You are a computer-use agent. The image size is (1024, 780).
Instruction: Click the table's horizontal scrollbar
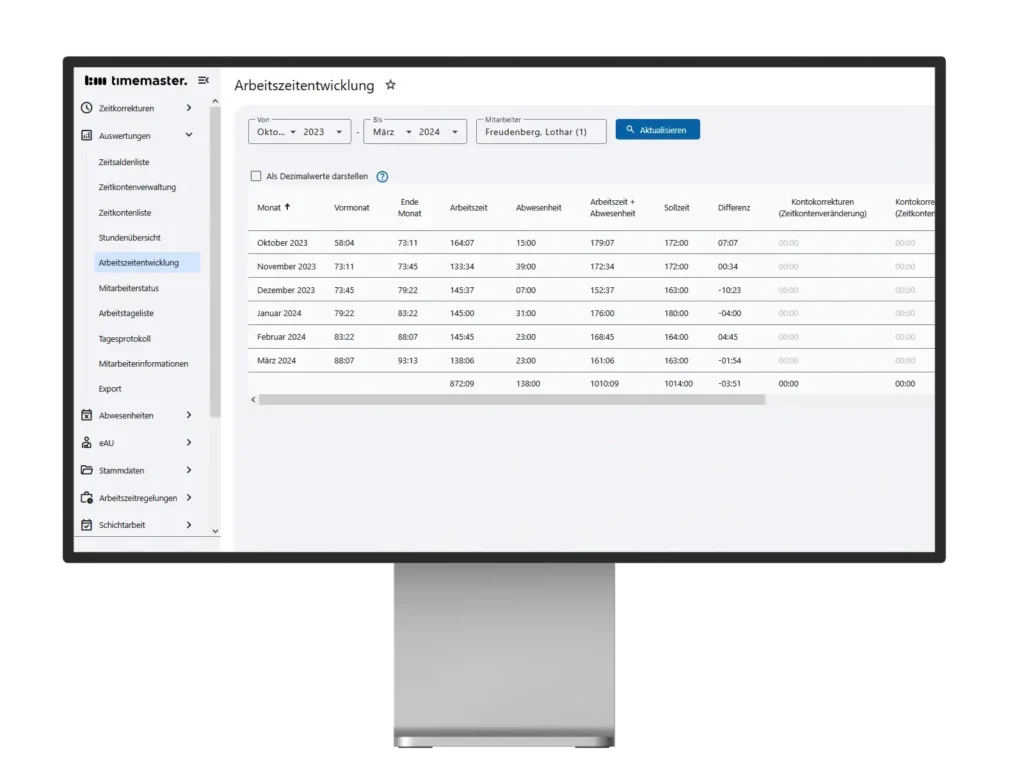[x=510, y=399]
